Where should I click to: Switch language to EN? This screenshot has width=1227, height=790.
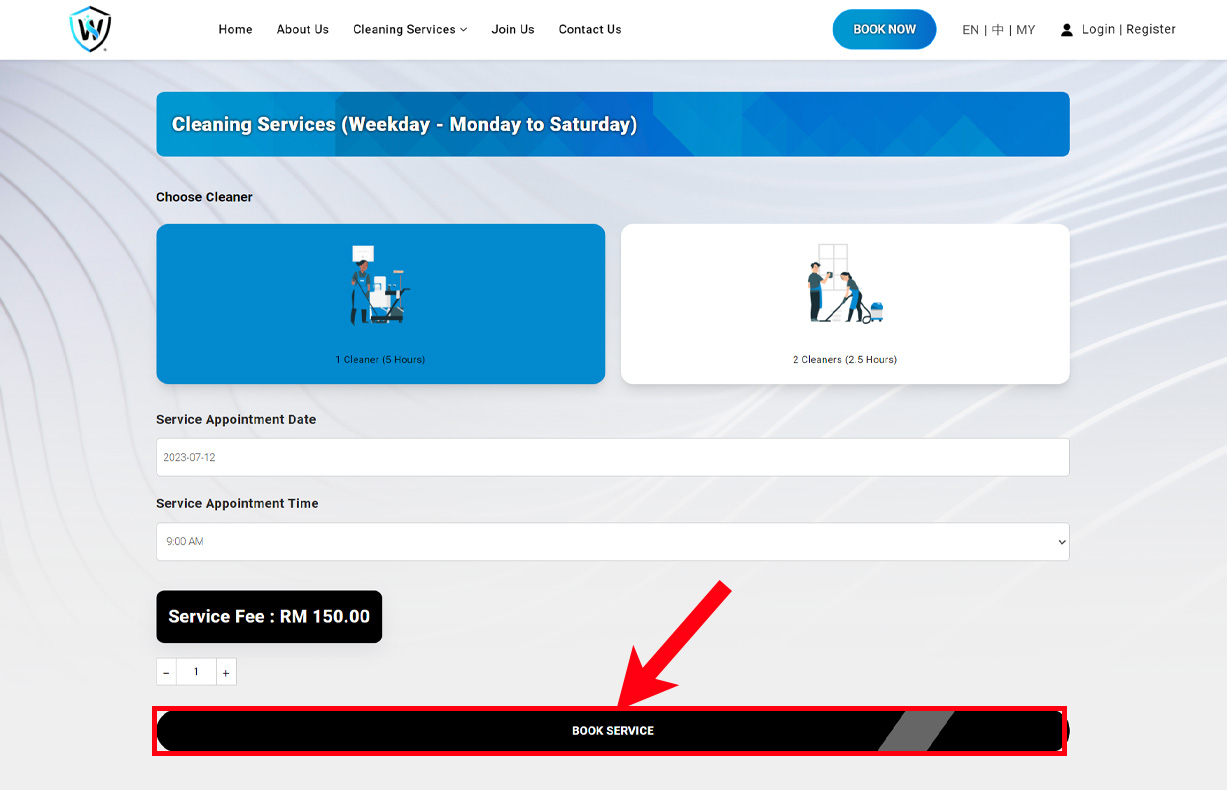970,30
